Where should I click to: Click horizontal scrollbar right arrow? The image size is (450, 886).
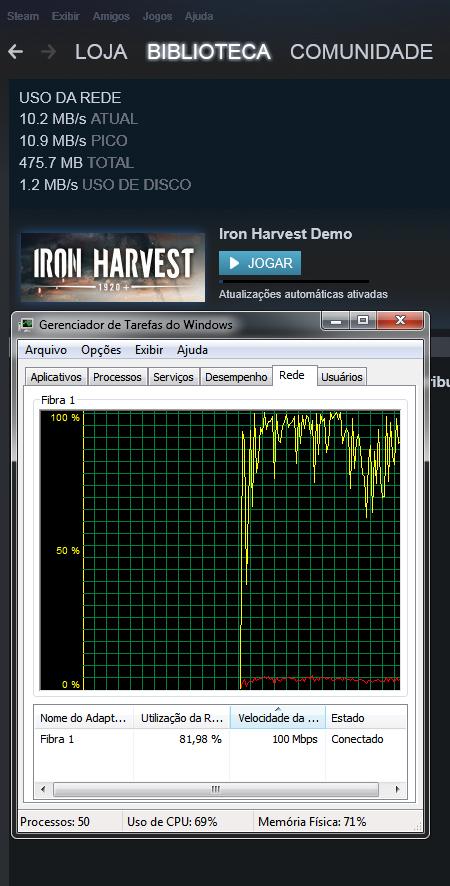point(397,789)
